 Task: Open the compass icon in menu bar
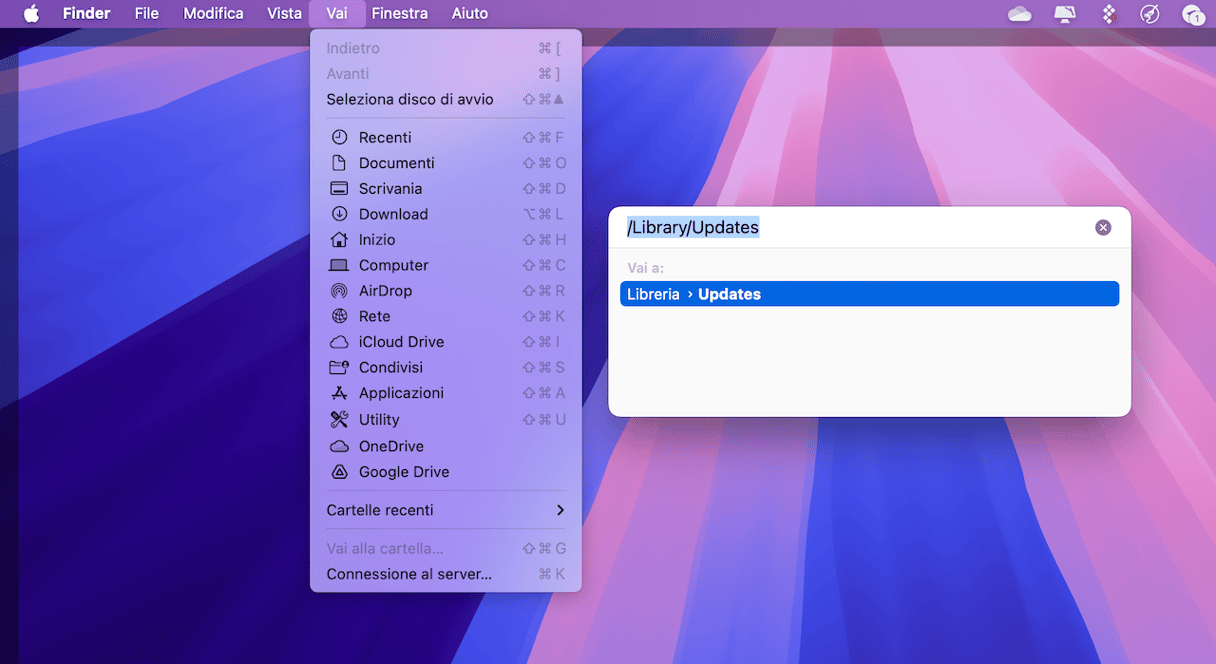(x=1150, y=13)
